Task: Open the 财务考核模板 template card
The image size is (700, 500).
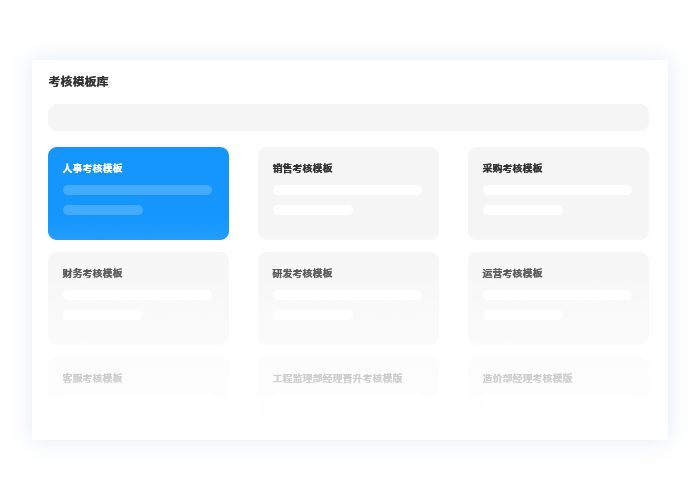Action: (138, 298)
